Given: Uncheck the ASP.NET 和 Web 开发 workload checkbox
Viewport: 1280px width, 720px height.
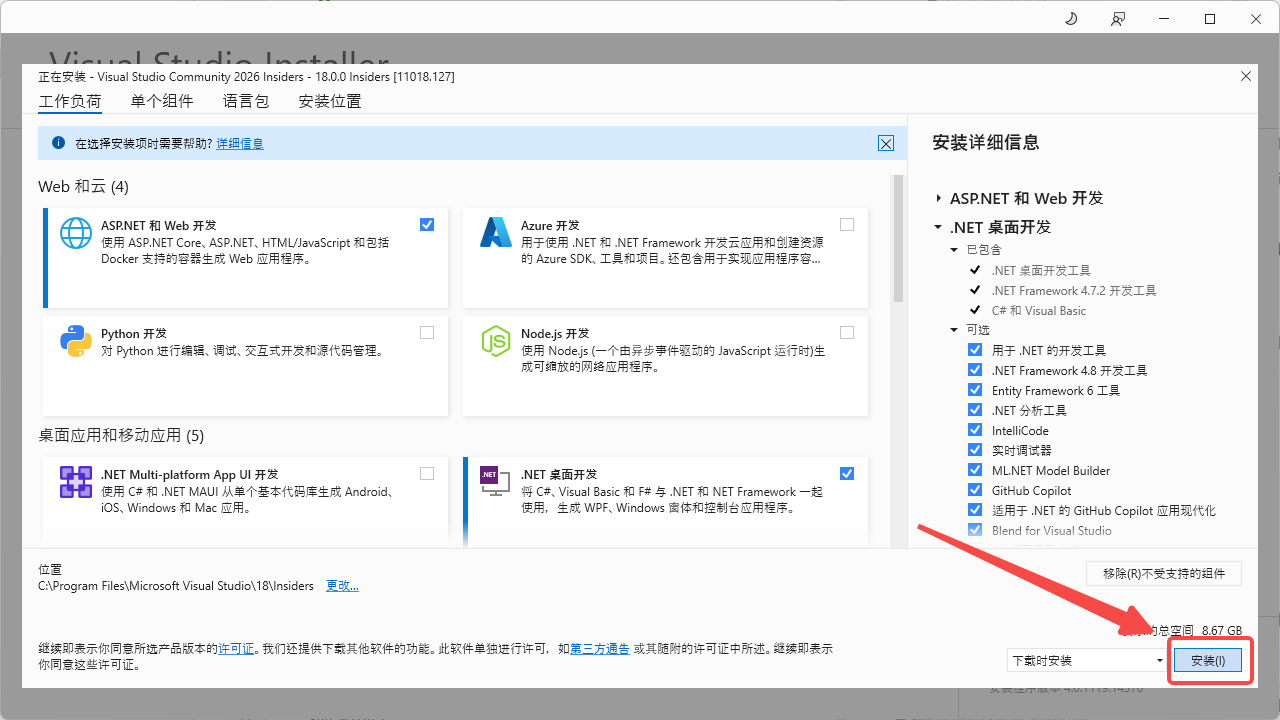Looking at the screenshot, I should (427, 224).
